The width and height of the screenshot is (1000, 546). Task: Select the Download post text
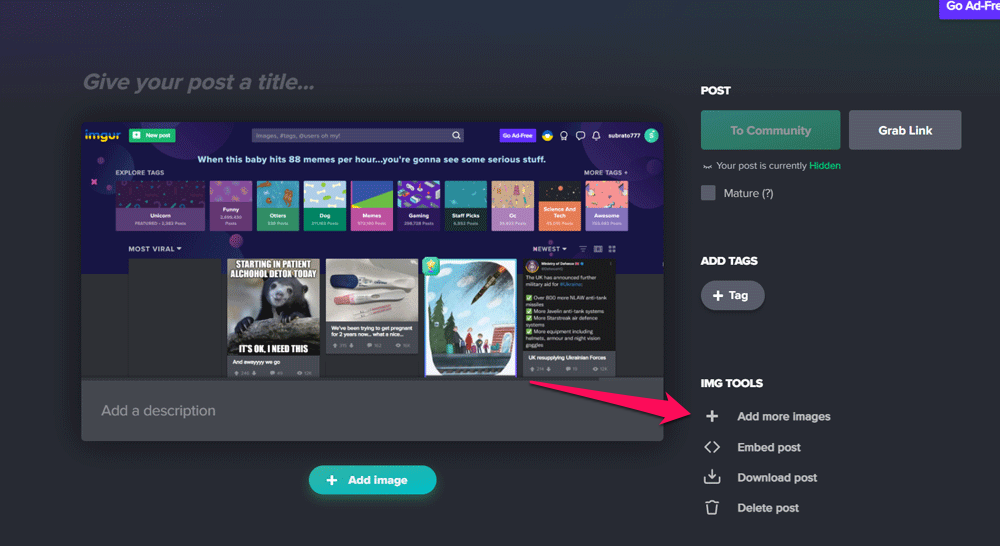tap(777, 477)
